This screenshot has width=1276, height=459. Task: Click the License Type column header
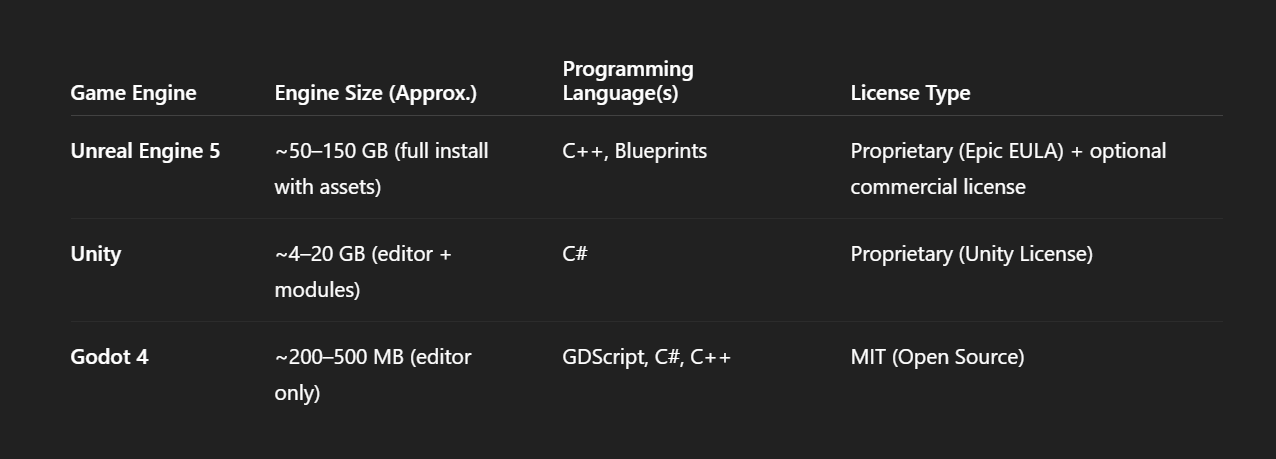[x=910, y=93]
